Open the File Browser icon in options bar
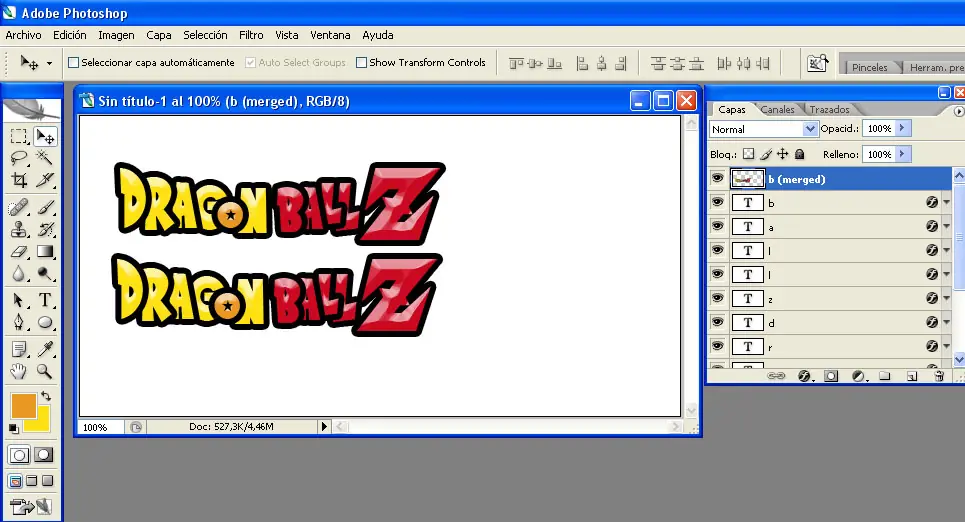Viewport: 965px width, 522px height. [x=817, y=63]
